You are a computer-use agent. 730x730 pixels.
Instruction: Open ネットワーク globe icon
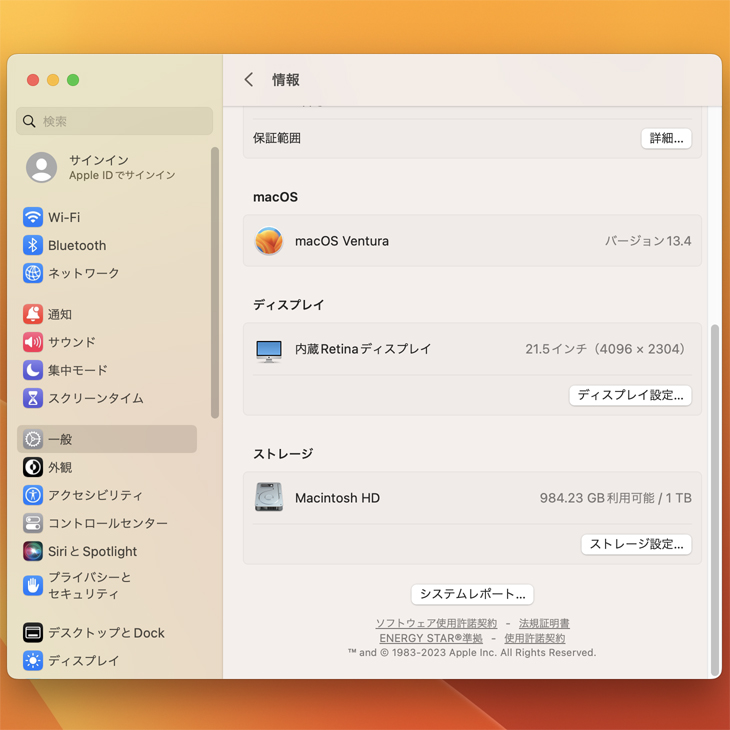coord(33,273)
